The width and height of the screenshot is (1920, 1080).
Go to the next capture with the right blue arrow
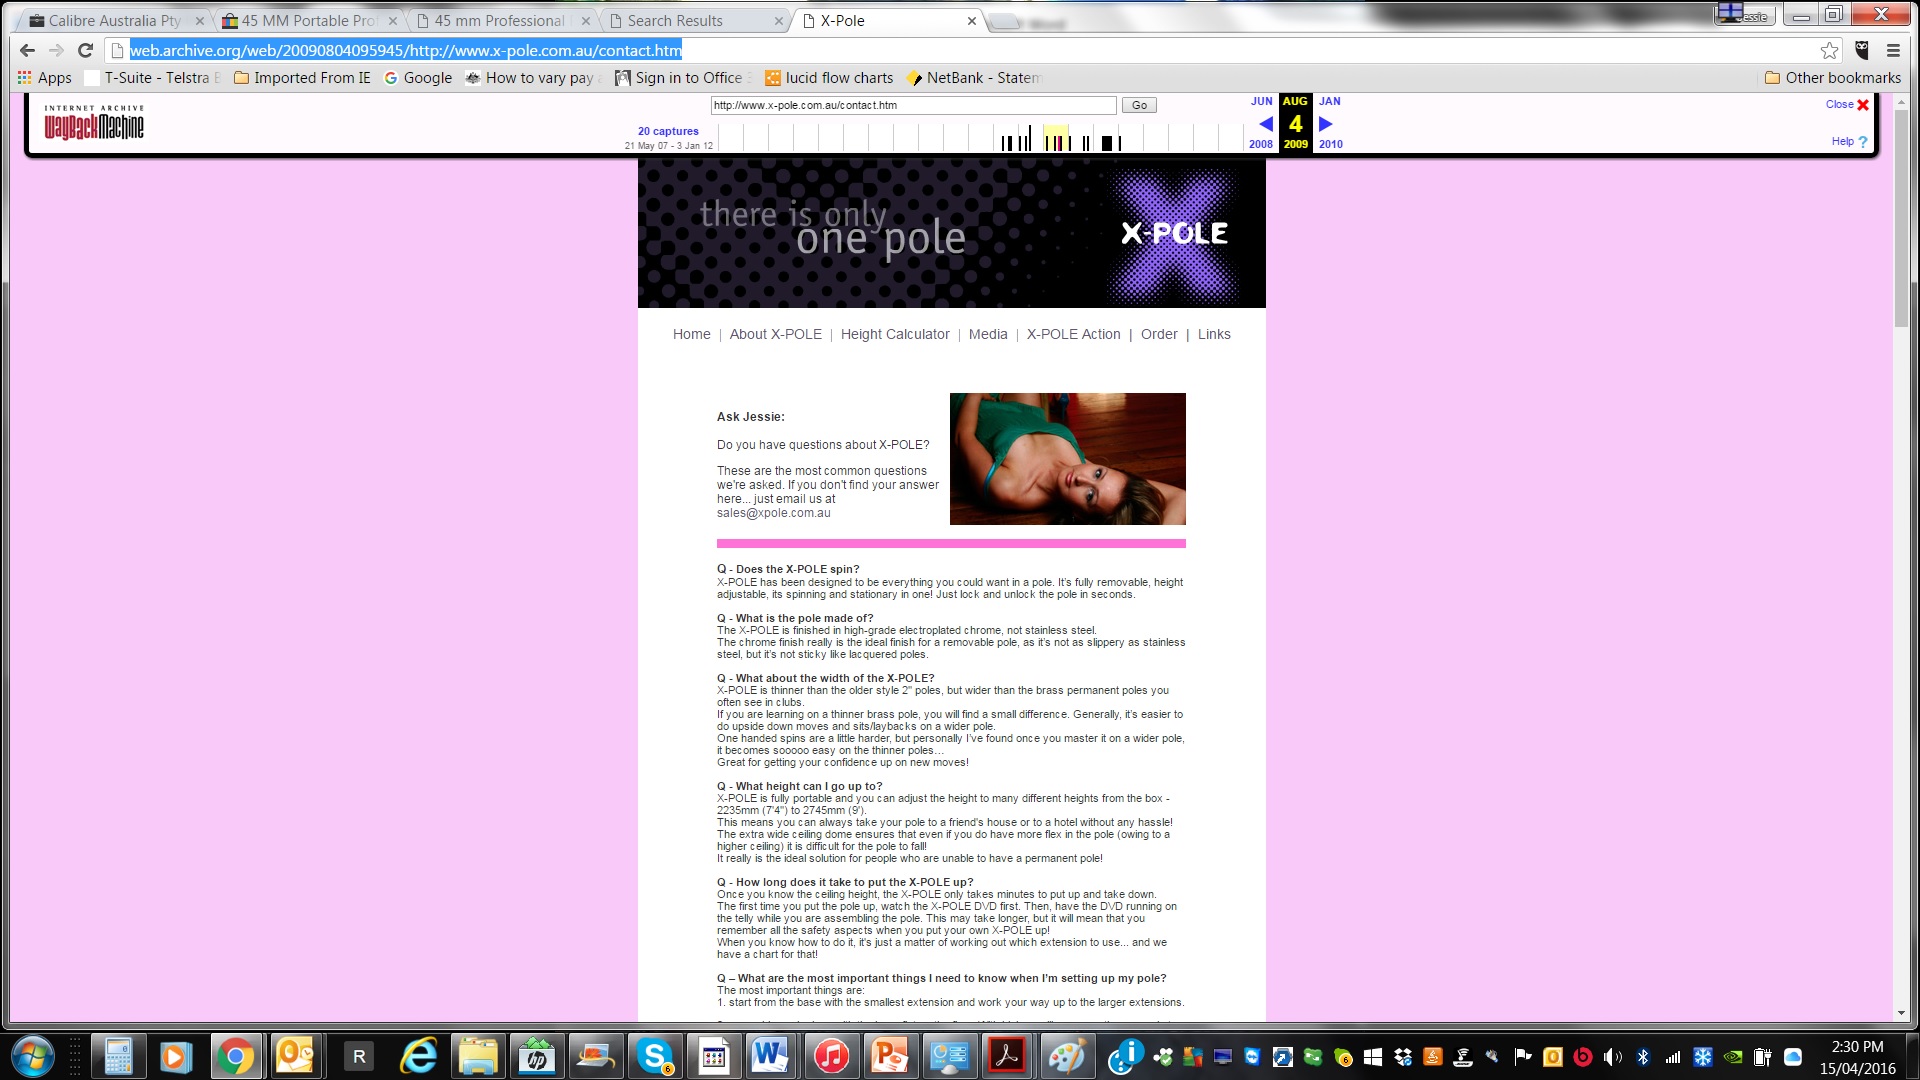click(1326, 124)
